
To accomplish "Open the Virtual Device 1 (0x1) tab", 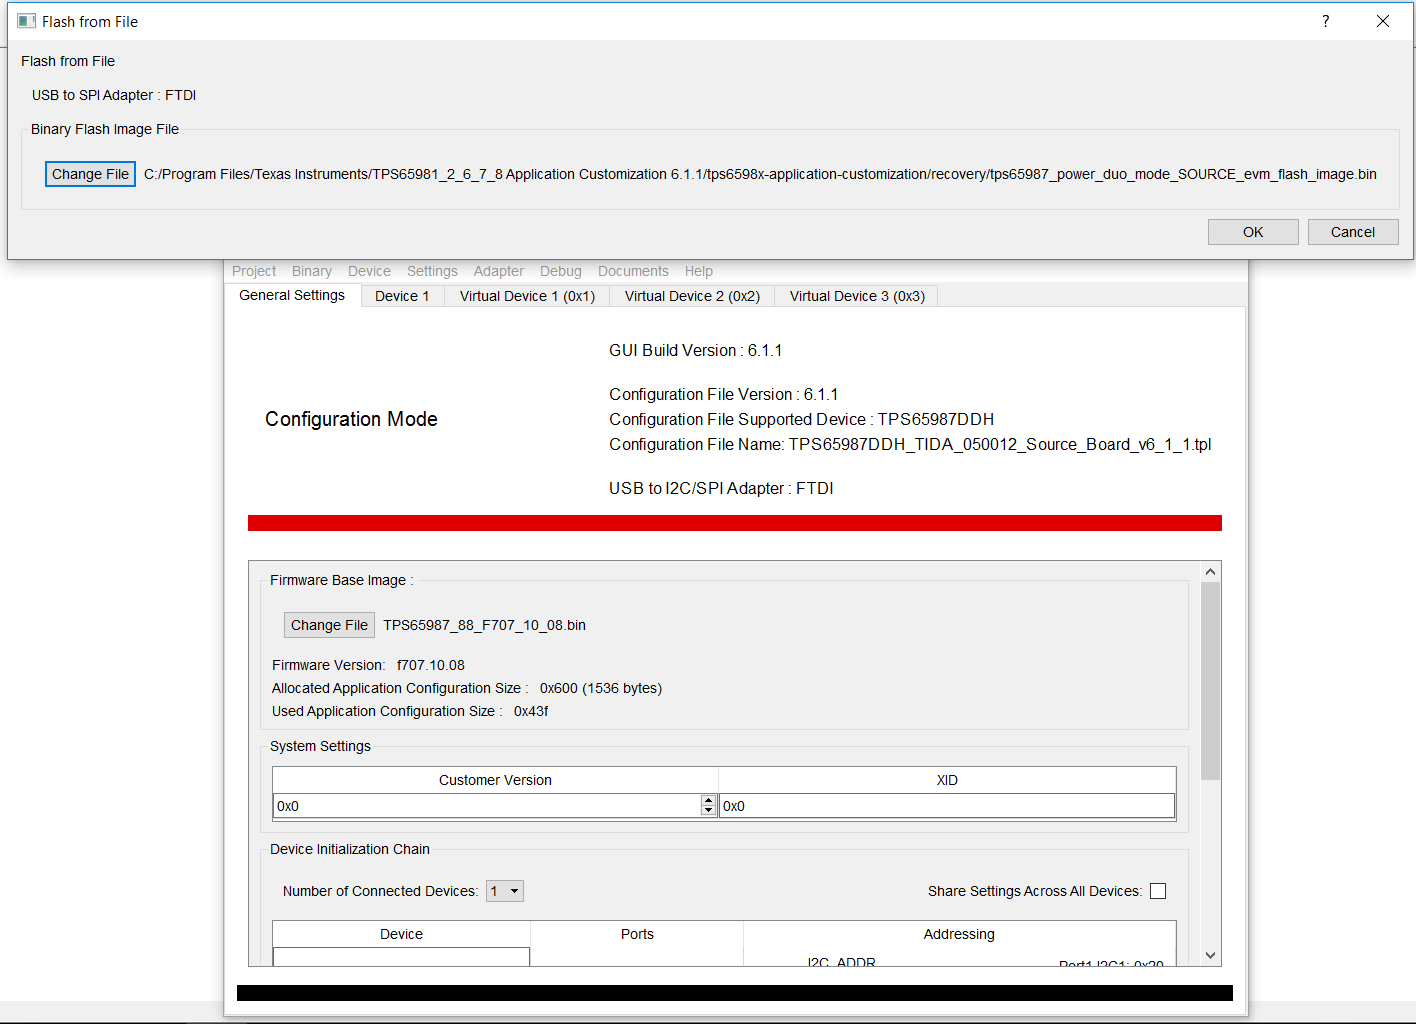I will click(527, 296).
